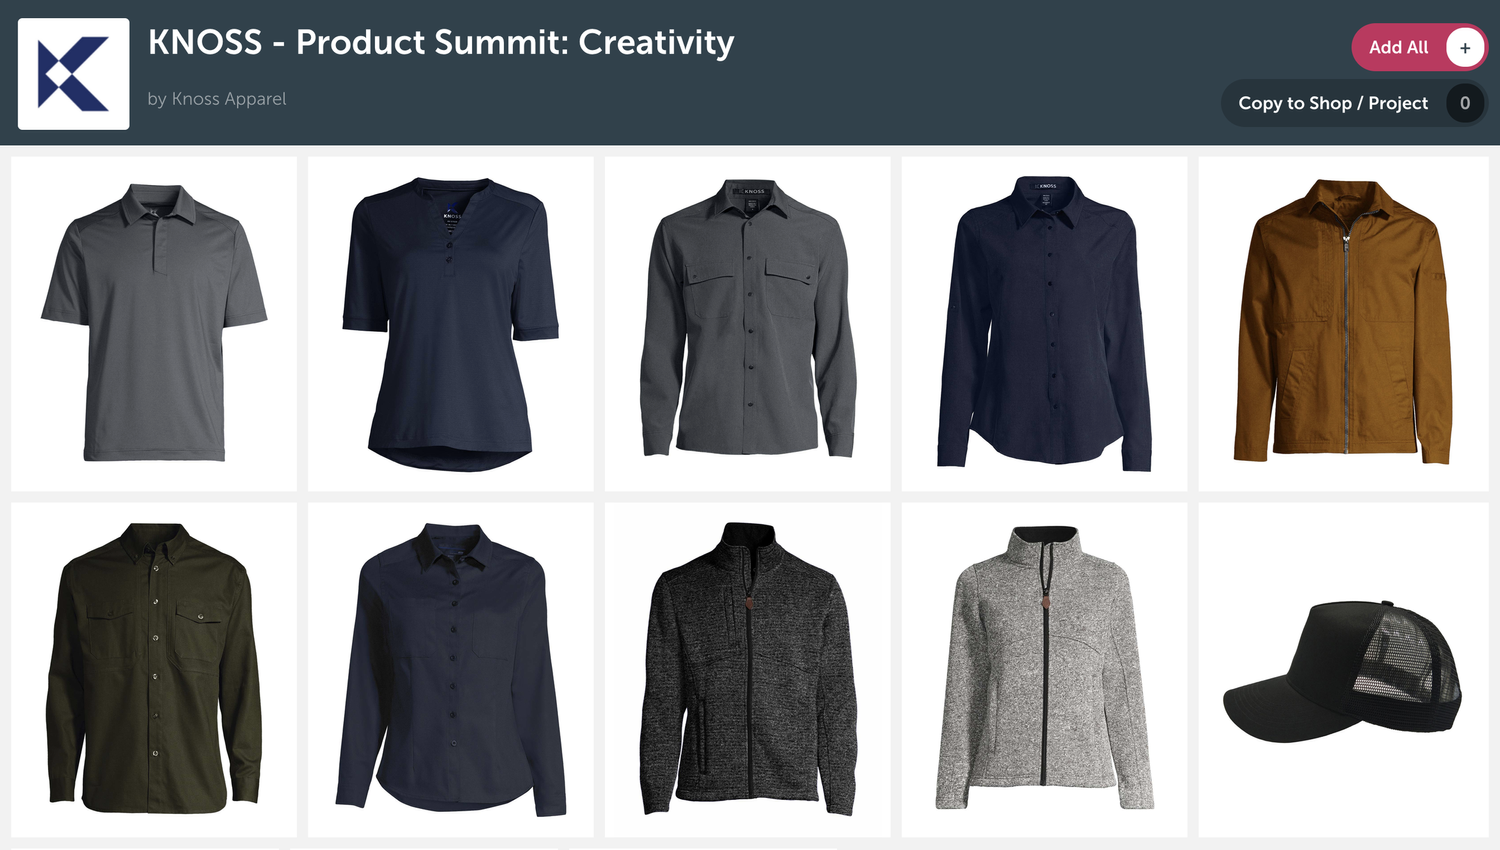Select the navy women's henley polo

pos(450,323)
